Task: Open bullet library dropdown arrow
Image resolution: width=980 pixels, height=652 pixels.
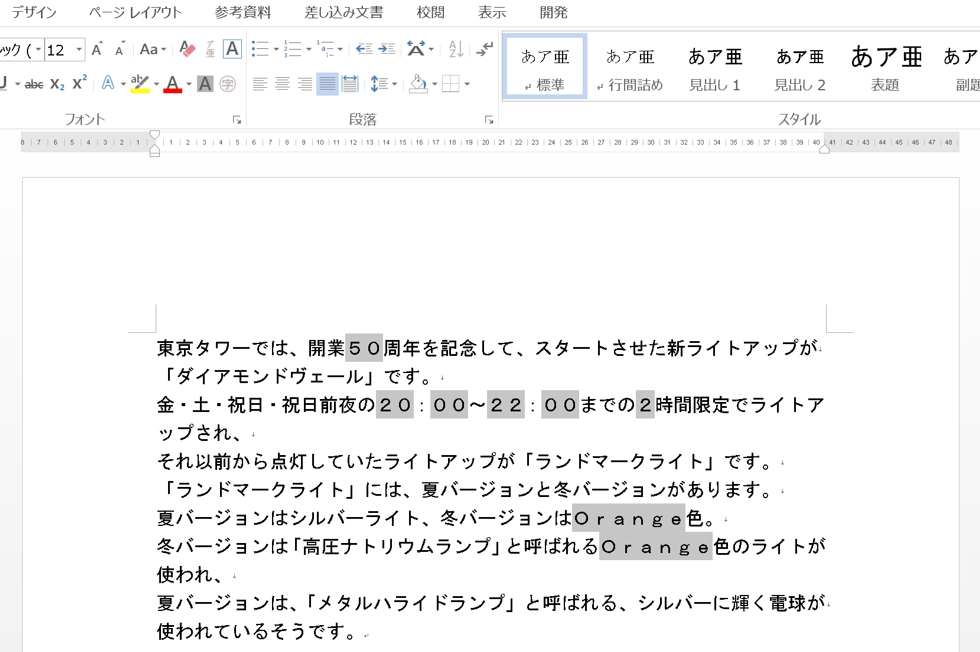Action: click(x=276, y=49)
